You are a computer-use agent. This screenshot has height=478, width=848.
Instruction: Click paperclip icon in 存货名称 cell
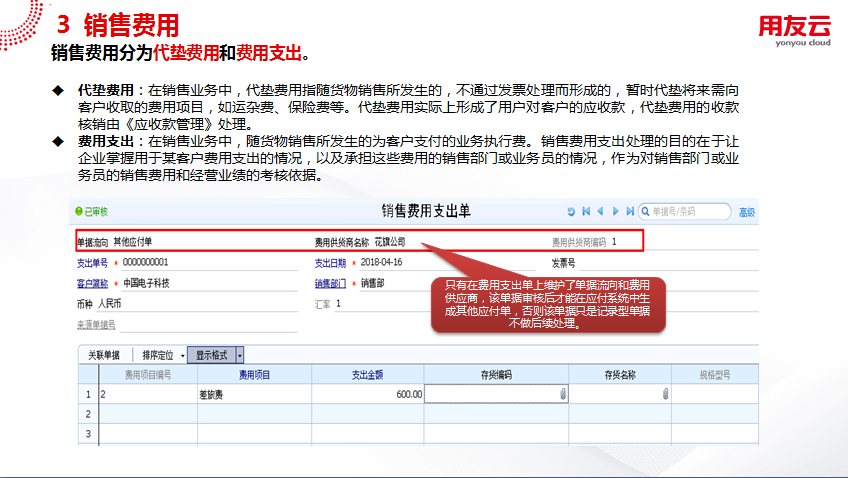[666, 394]
